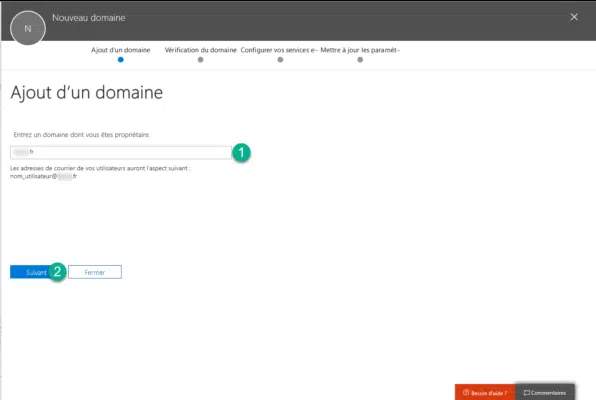Close the Nouveau domaine panel with the X
The height and width of the screenshot is (400, 596).
pyautogui.click(x=574, y=17)
